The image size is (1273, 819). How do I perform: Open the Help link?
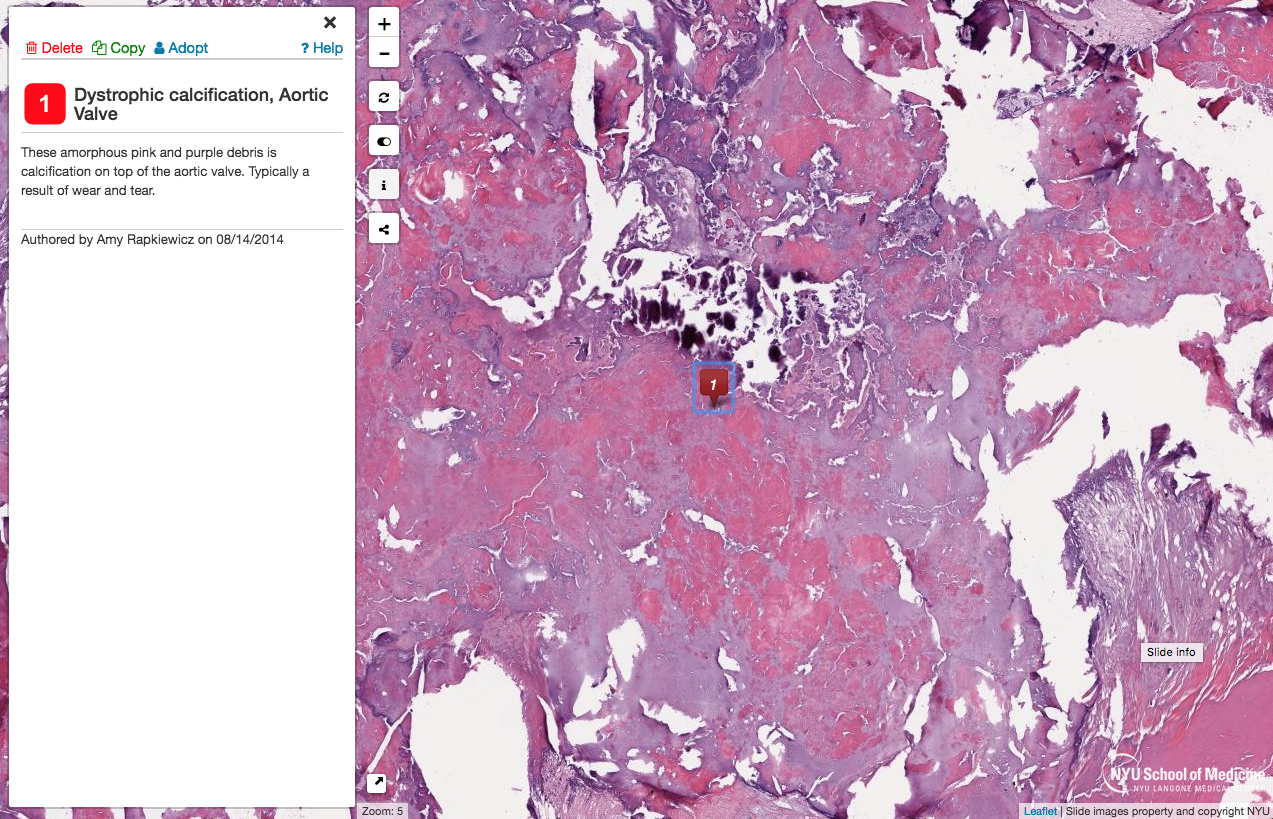322,48
